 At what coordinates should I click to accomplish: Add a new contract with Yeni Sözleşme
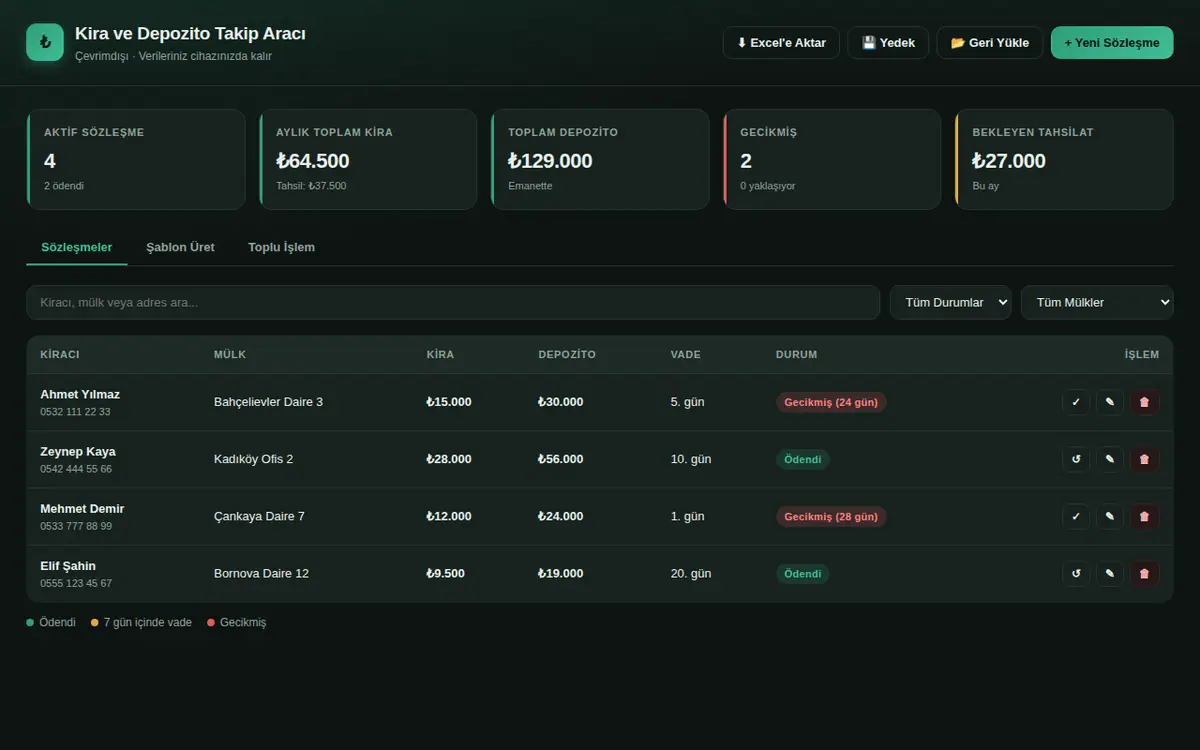pyautogui.click(x=1112, y=43)
